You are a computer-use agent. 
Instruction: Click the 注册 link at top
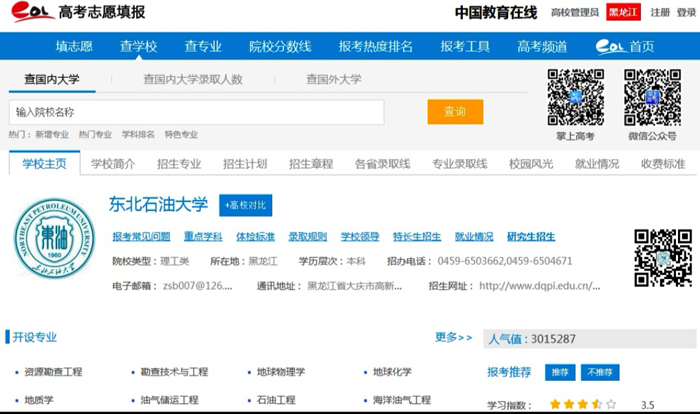[x=660, y=13]
